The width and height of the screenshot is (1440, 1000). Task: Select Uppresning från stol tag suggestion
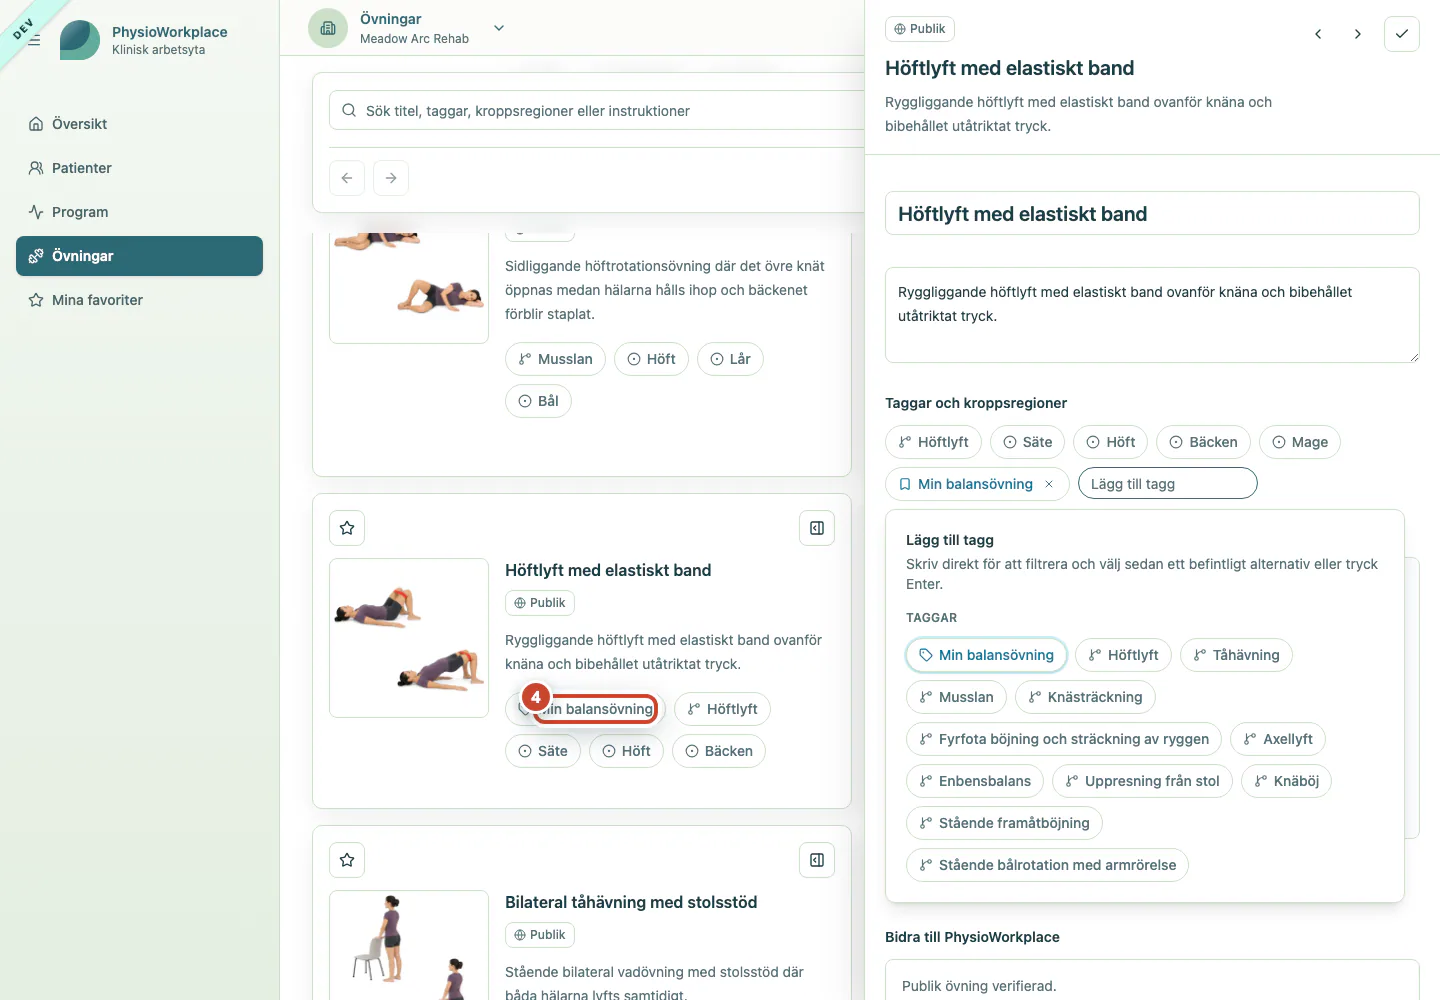(1142, 781)
